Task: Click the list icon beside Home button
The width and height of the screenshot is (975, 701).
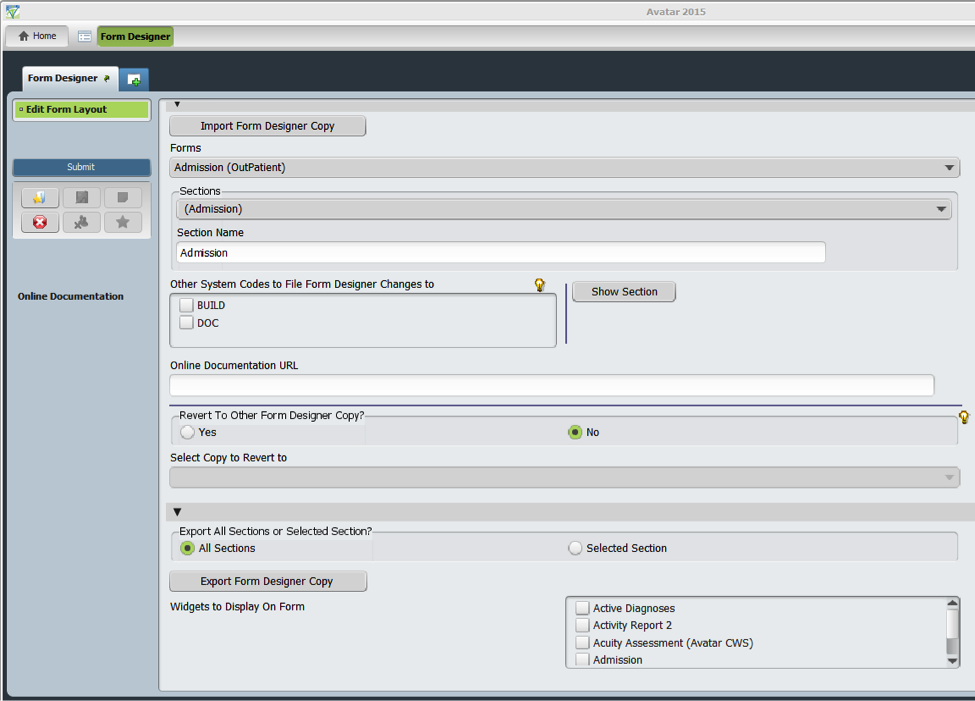Action: 84,35
